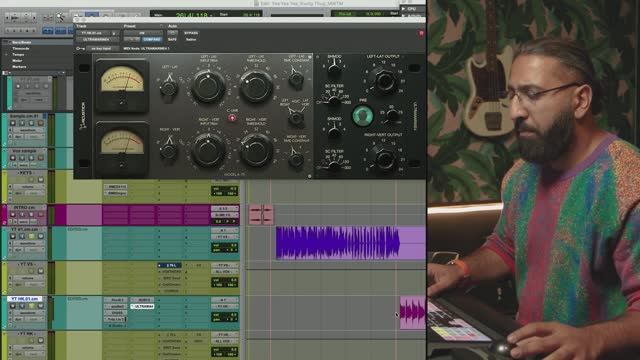Click the lower SC FILTER knob

click(334, 165)
